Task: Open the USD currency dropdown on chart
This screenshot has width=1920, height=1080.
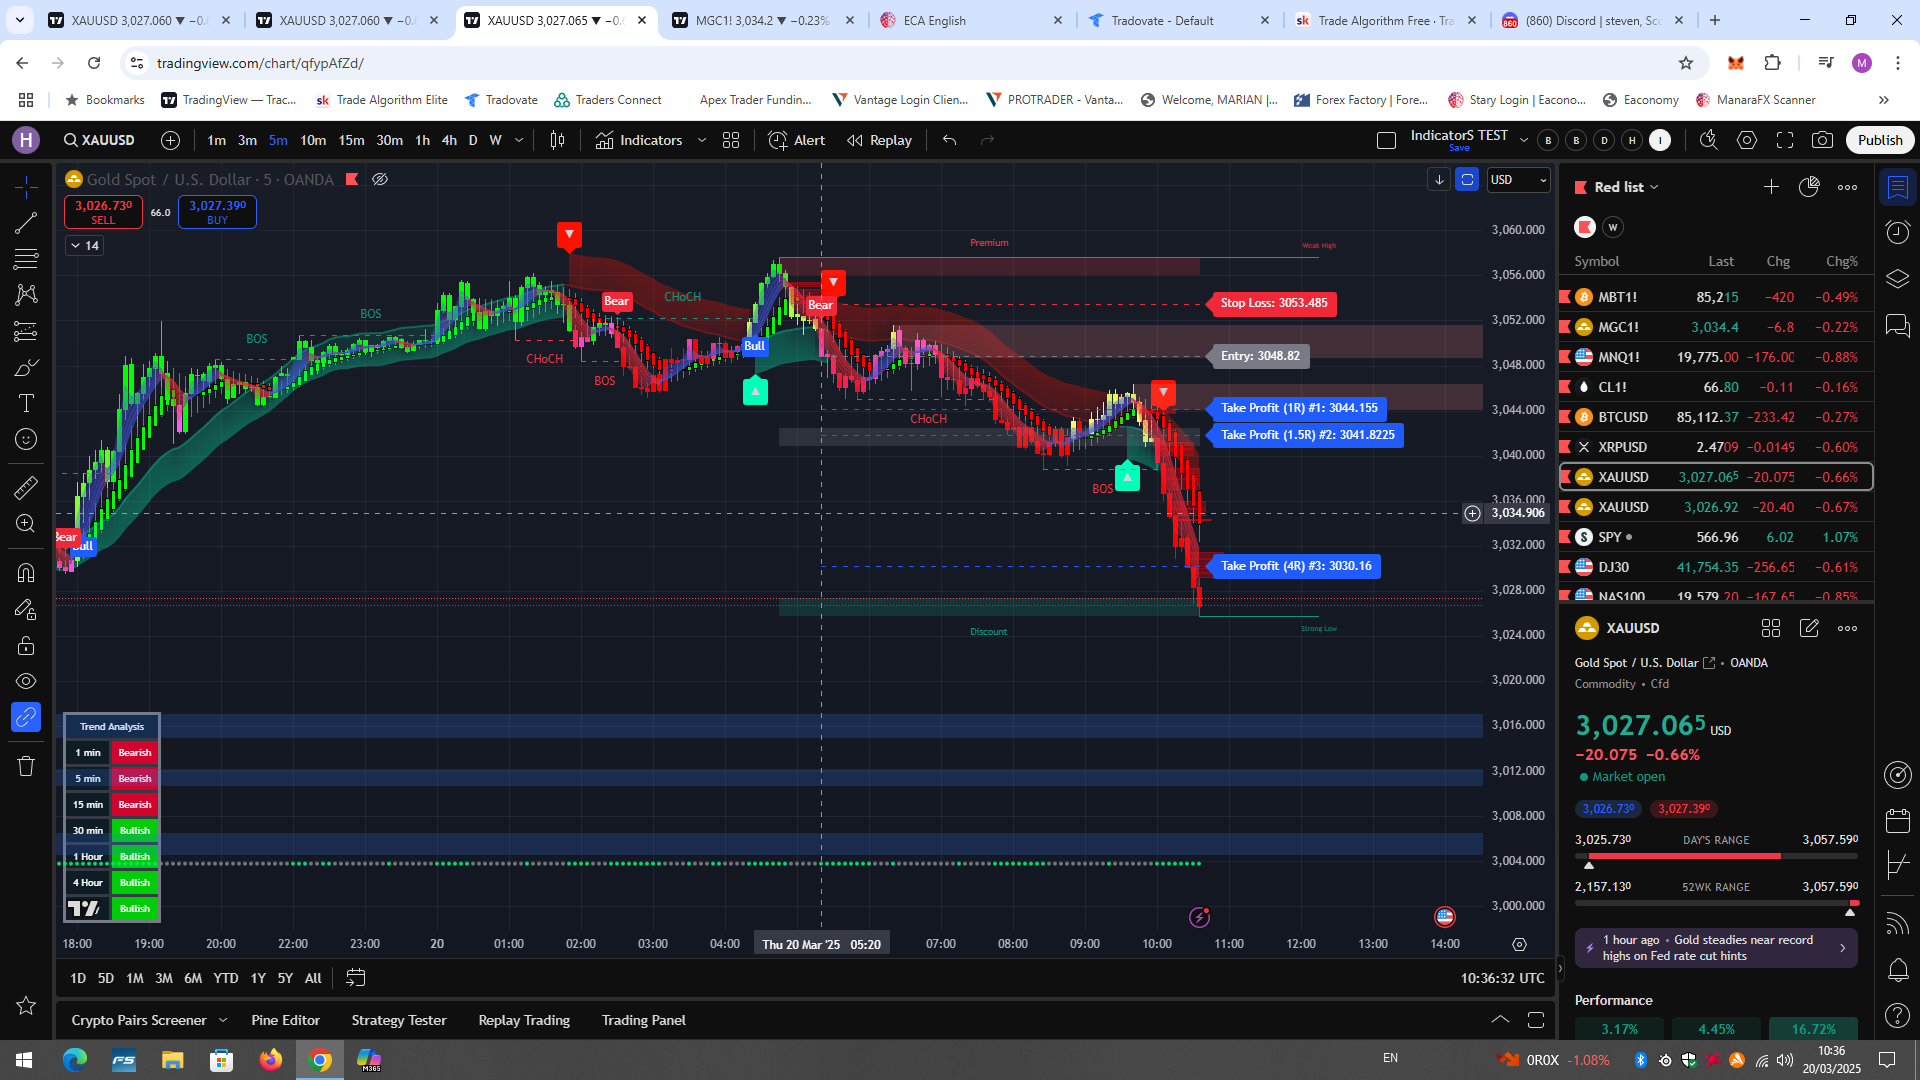Action: (x=1517, y=180)
